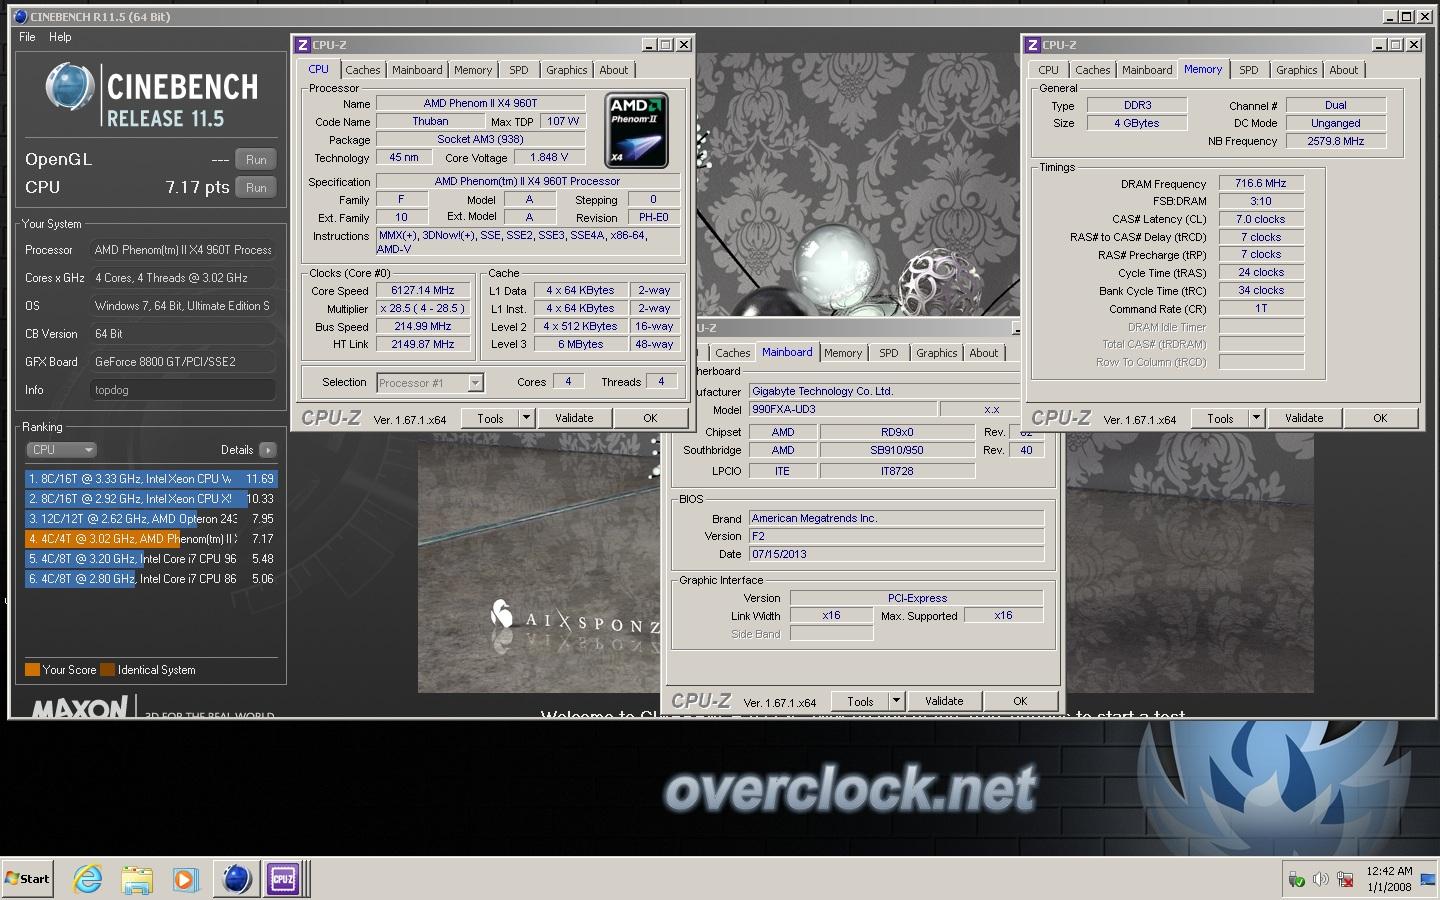The height and width of the screenshot is (900, 1440).
Task: Click the Cinebench globe logo
Action: click(70, 87)
